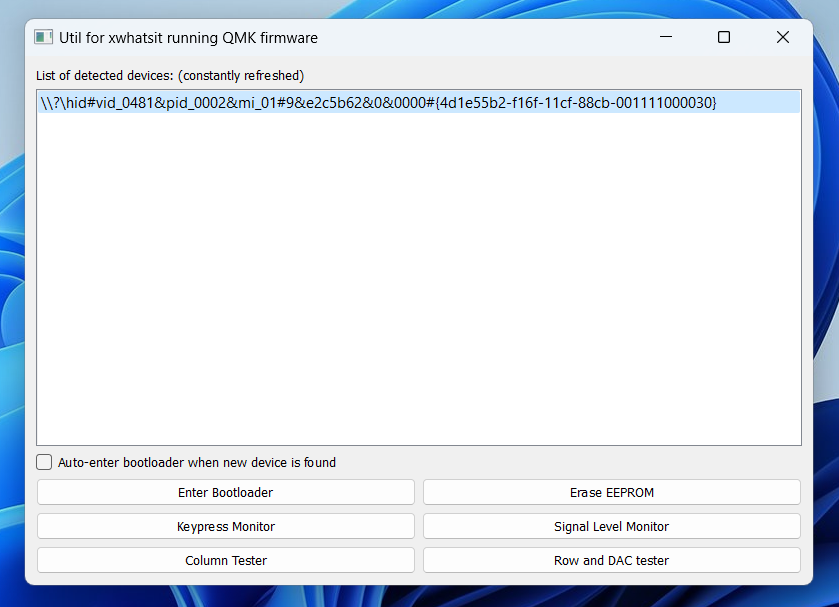
Task: Click the desktop wallpaper right of the window
Action: pos(826,300)
